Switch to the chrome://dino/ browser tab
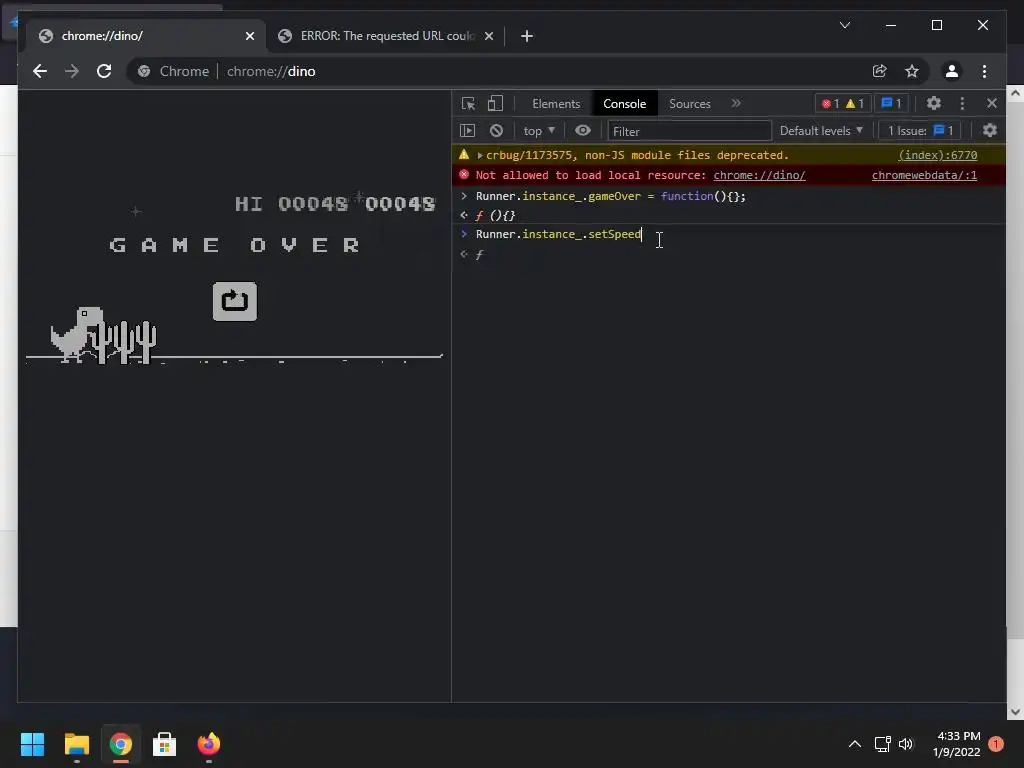 click(x=146, y=36)
